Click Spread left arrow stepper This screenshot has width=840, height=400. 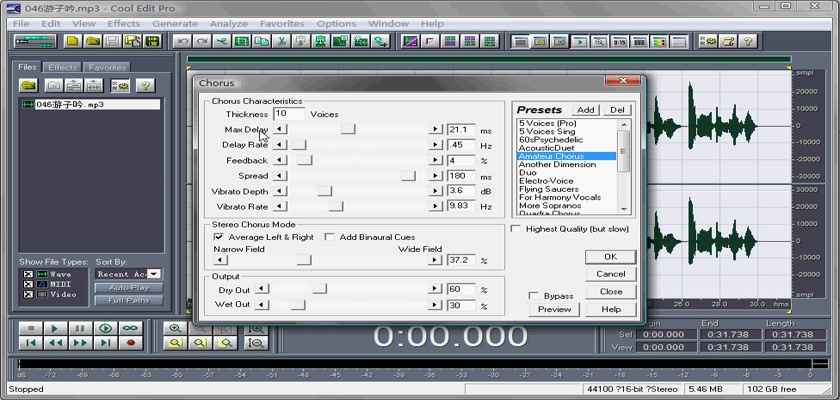(280, 175)
